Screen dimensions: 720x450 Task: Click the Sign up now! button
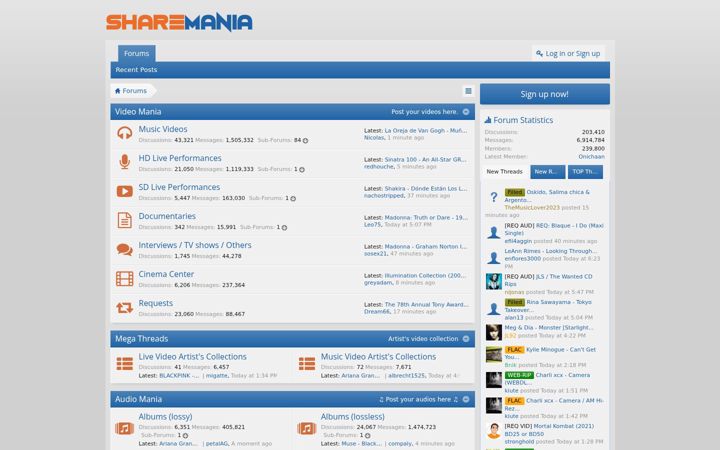(x=545, y=94)
